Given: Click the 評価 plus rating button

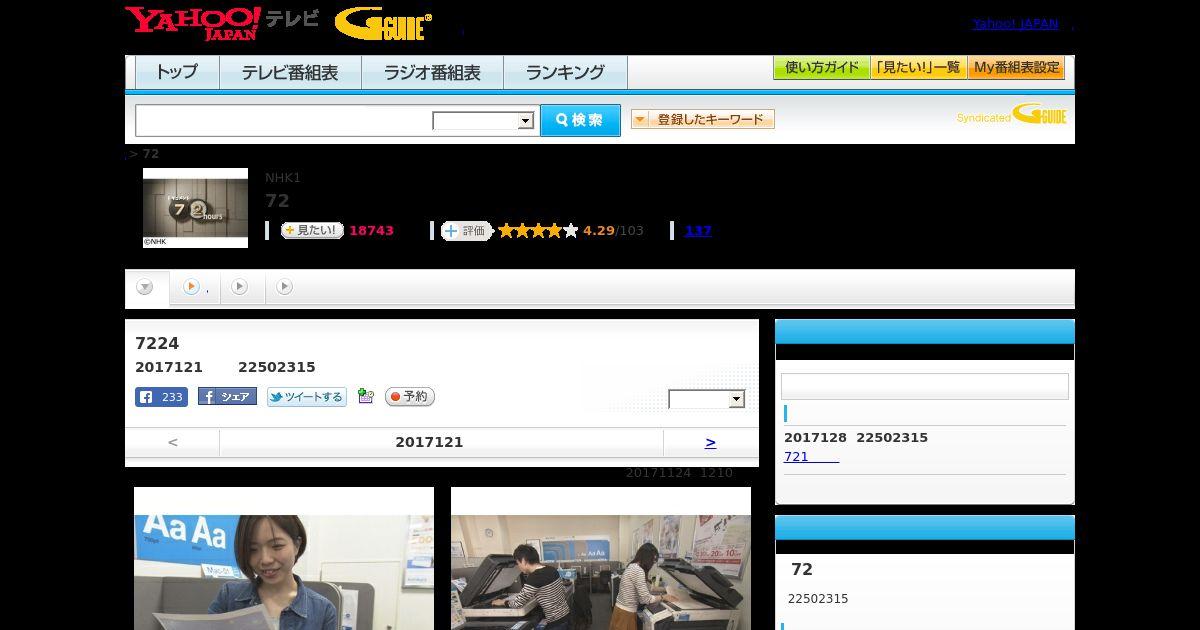Looking at the screenshot, I should click(x=467, y=231).
